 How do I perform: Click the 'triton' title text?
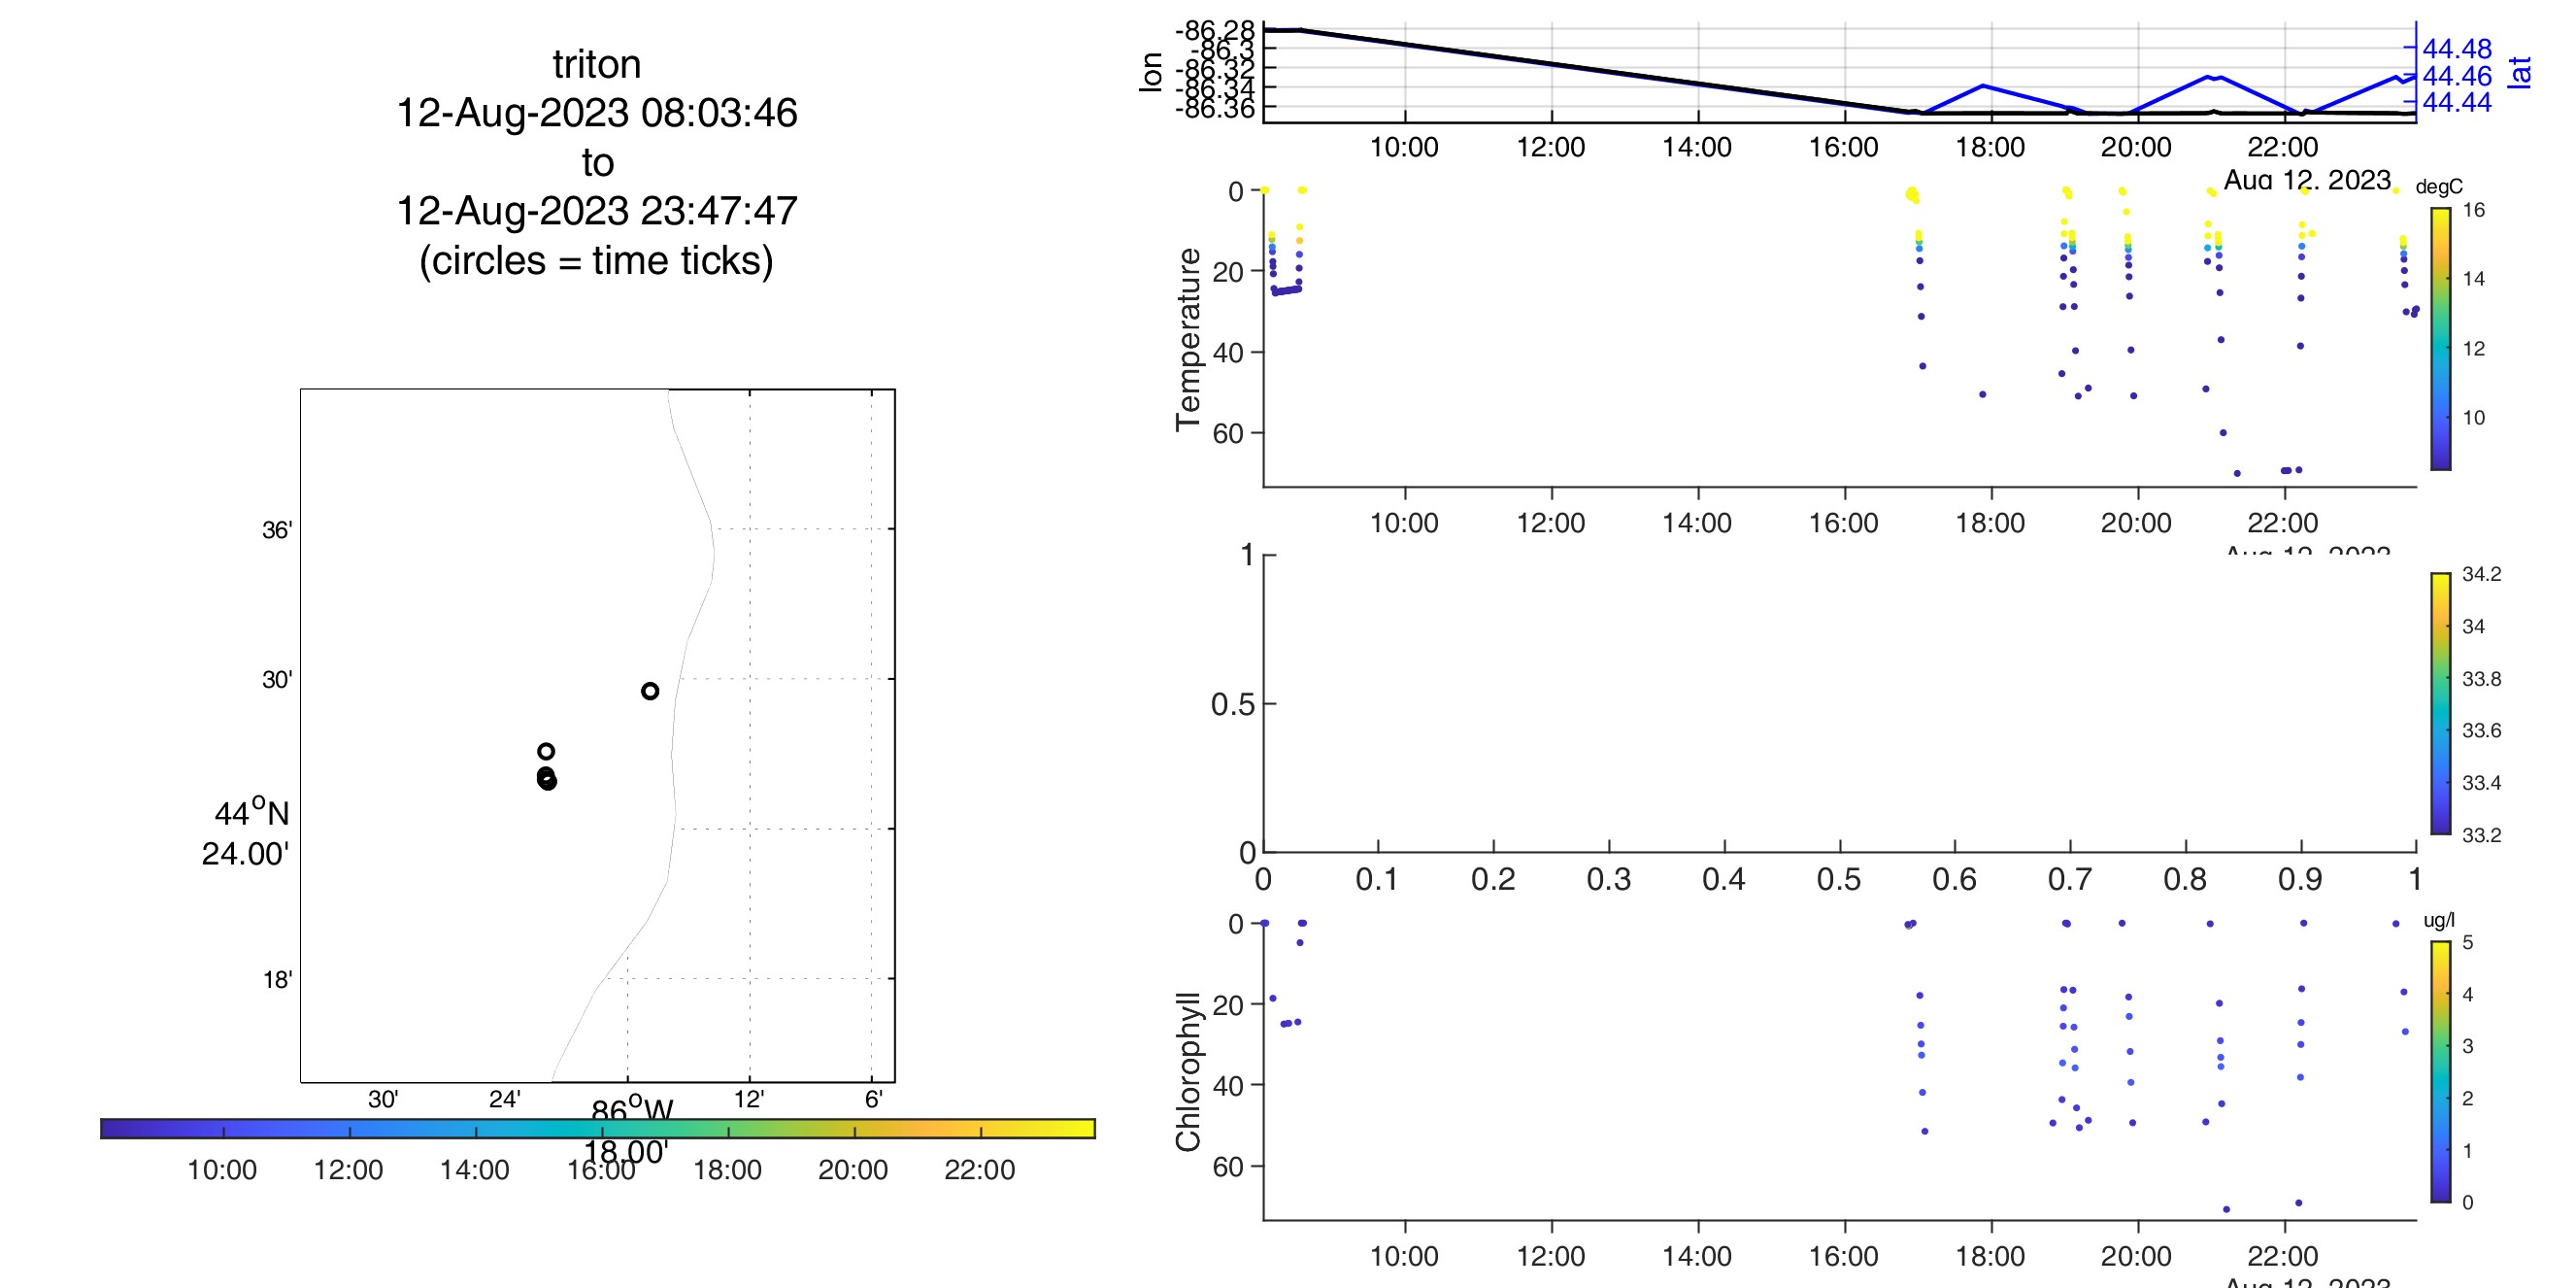click(597, 64)
